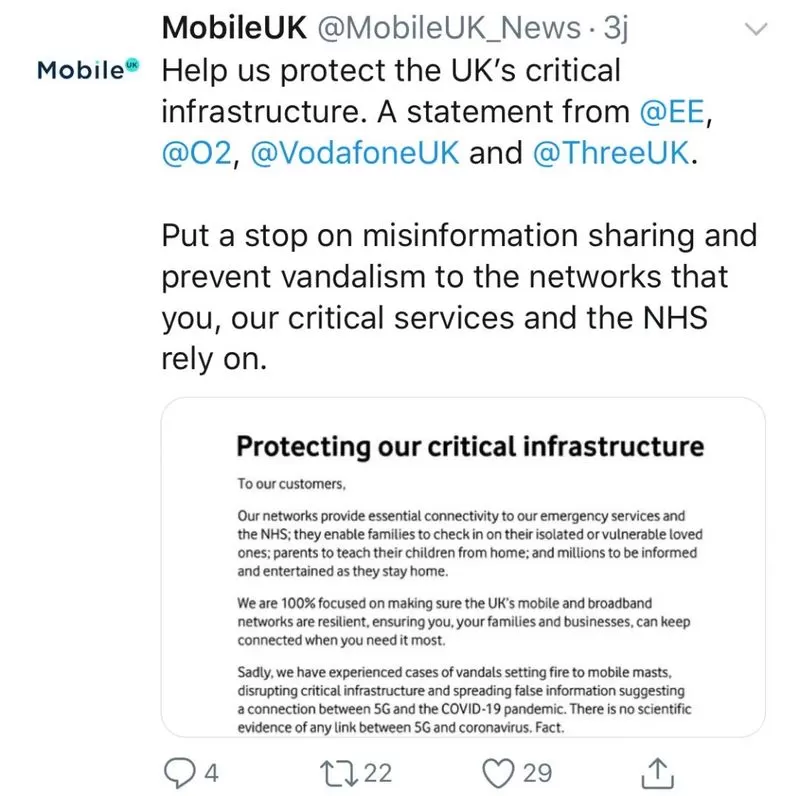Select the "Protecting our critical infrastructure" heading
Screen dimensions: 800x796
tap(470, 446)
